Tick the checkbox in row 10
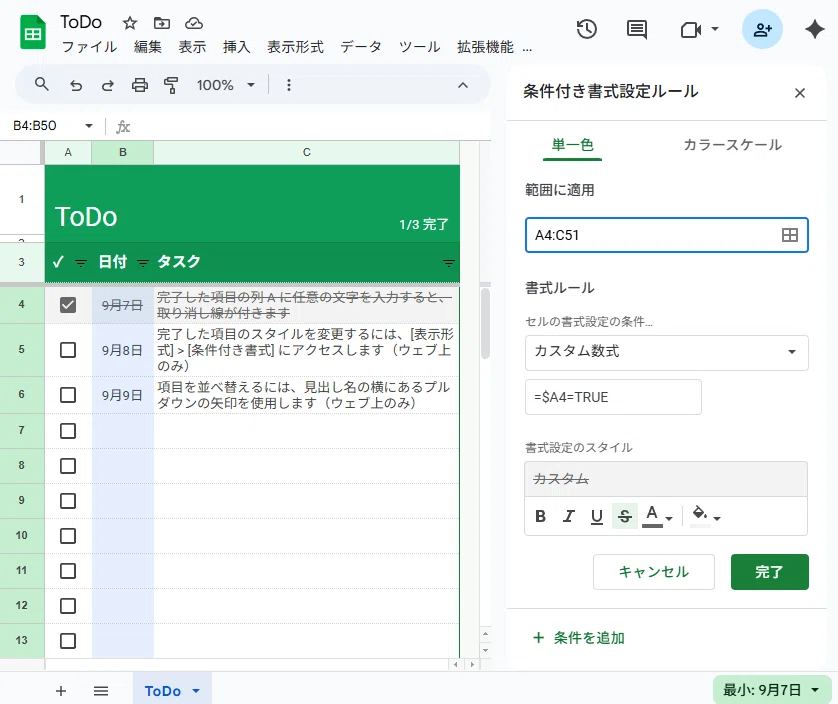The width and height of the screenshot is (838, 704). point(68,536)
